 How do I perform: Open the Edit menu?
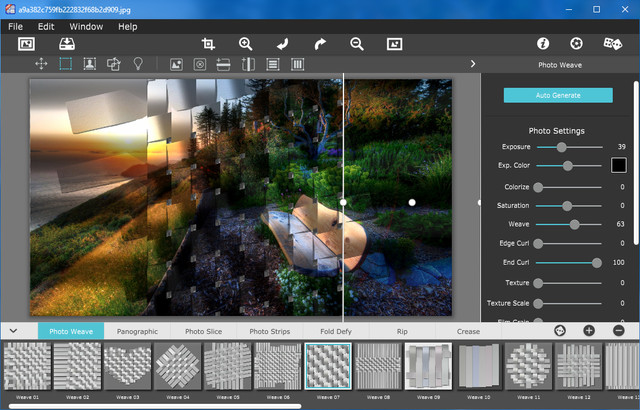(x=46, y=26)
